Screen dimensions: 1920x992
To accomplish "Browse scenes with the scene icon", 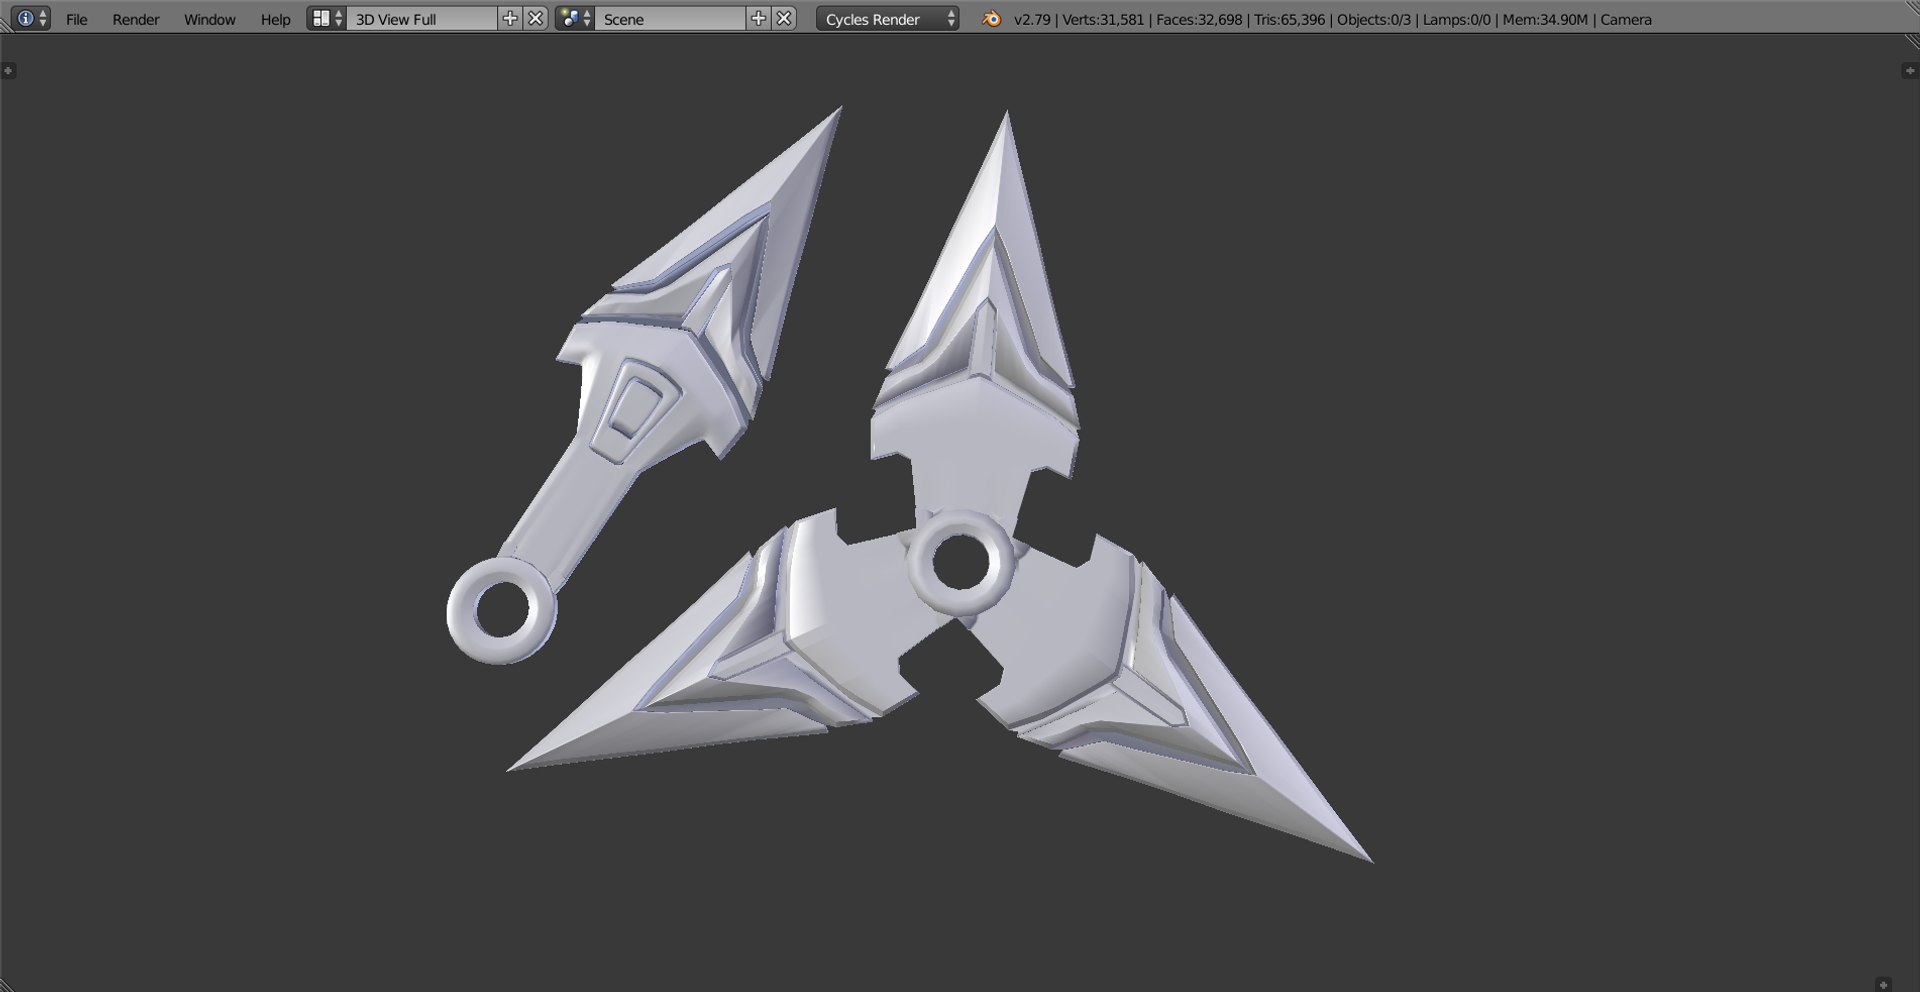I will point(575,19).
